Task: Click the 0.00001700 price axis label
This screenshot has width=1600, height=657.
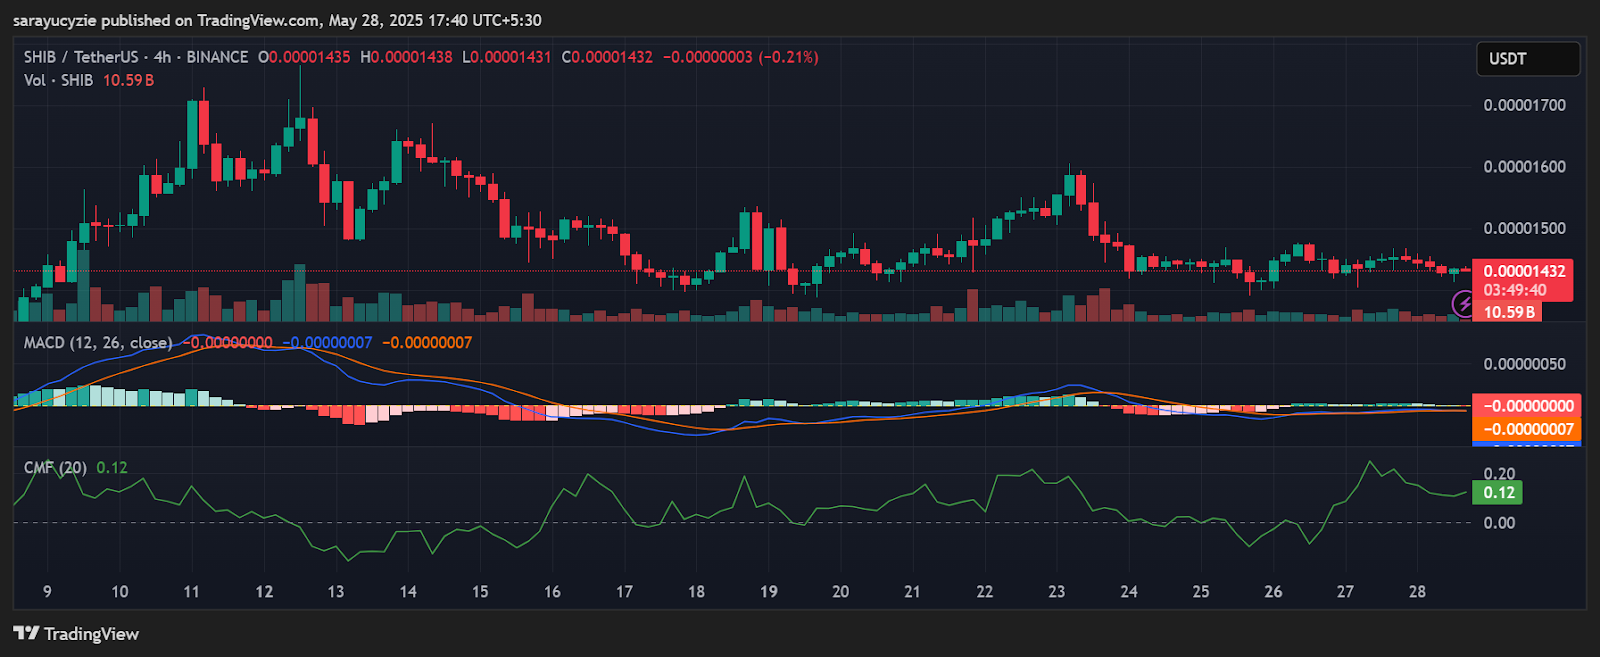Action: [1524, 105]
